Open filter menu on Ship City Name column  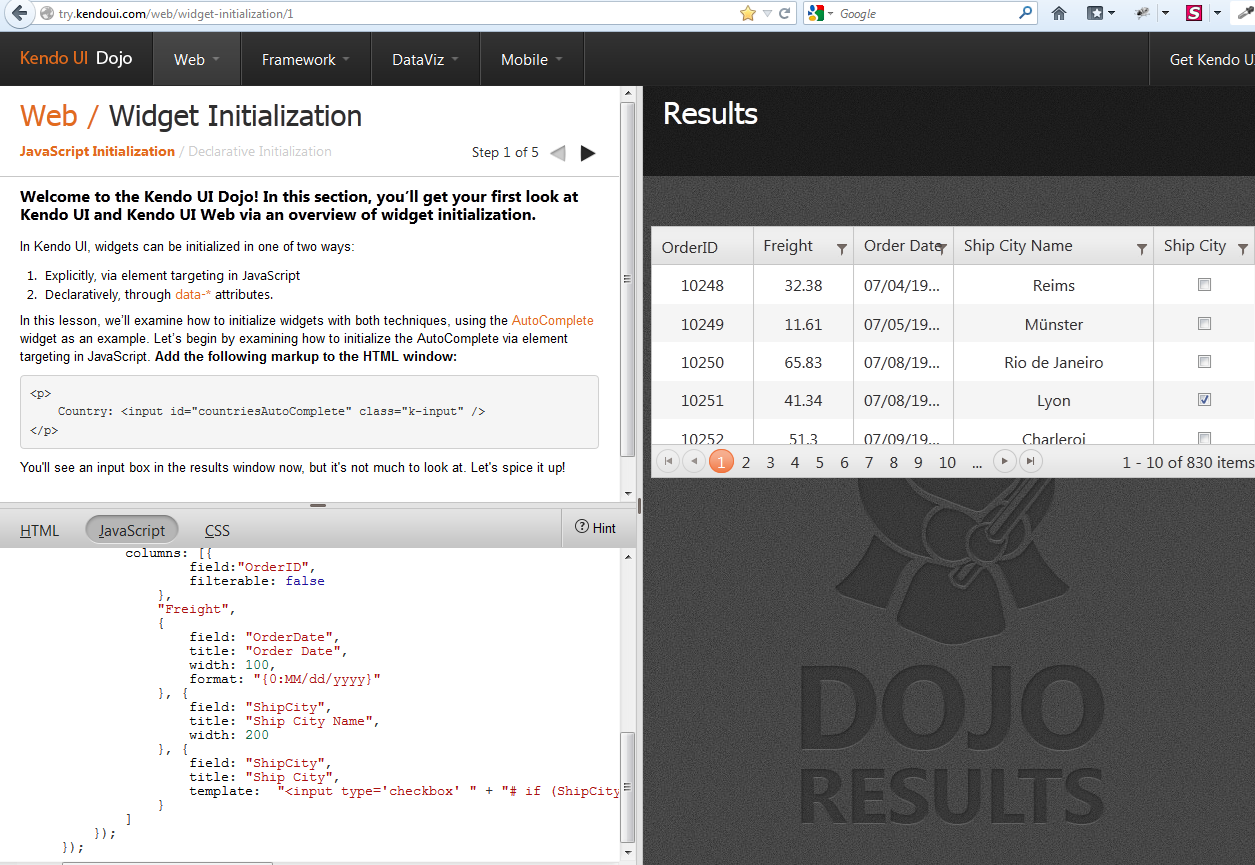point(1144,246)
